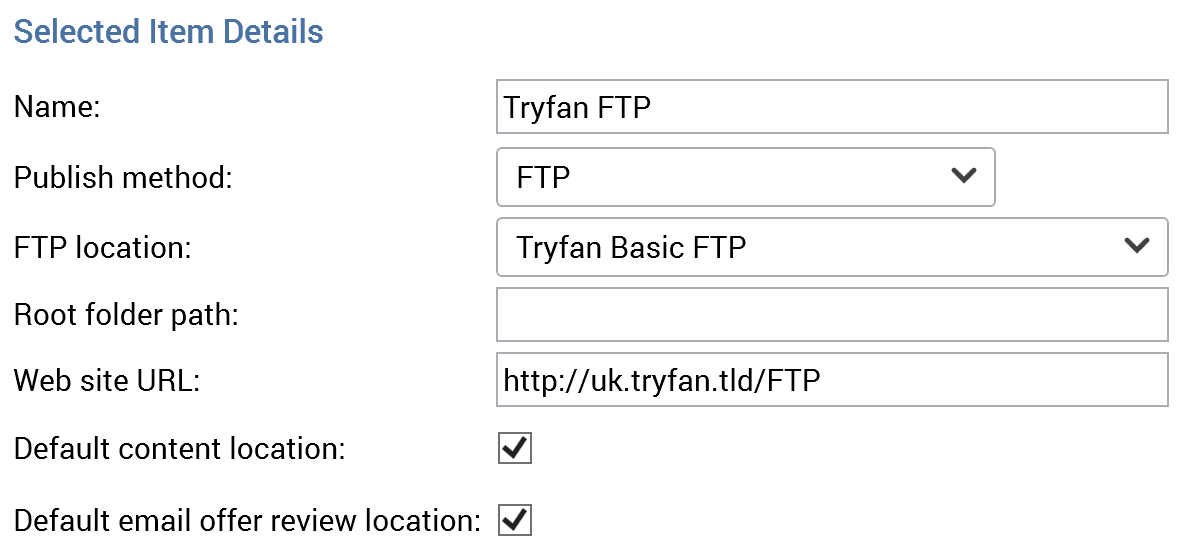This screenshot has width=1181, height=557.
Task: Focus the empty Root folder path field
Action: [831, 315]
